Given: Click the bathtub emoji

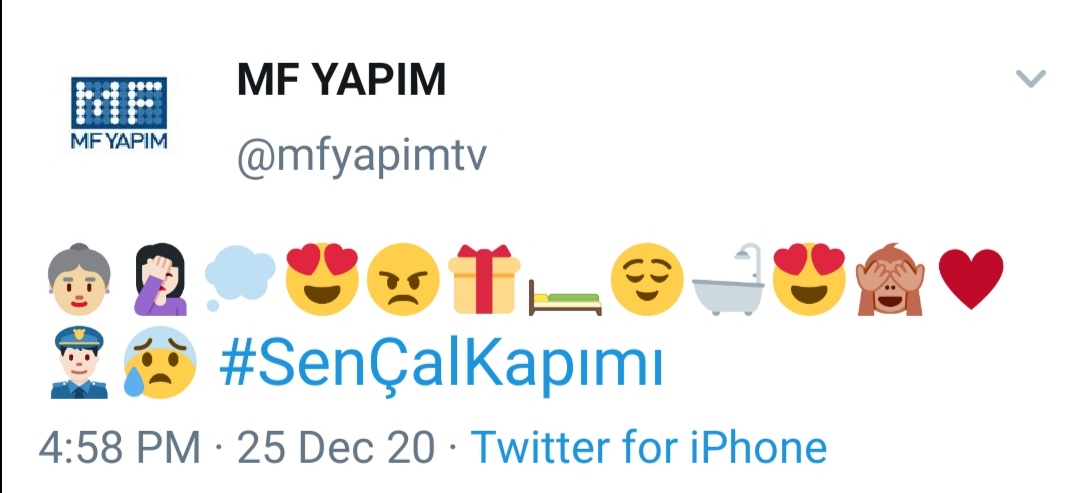Looking at the screenshot, I should (x=728, y=280).
